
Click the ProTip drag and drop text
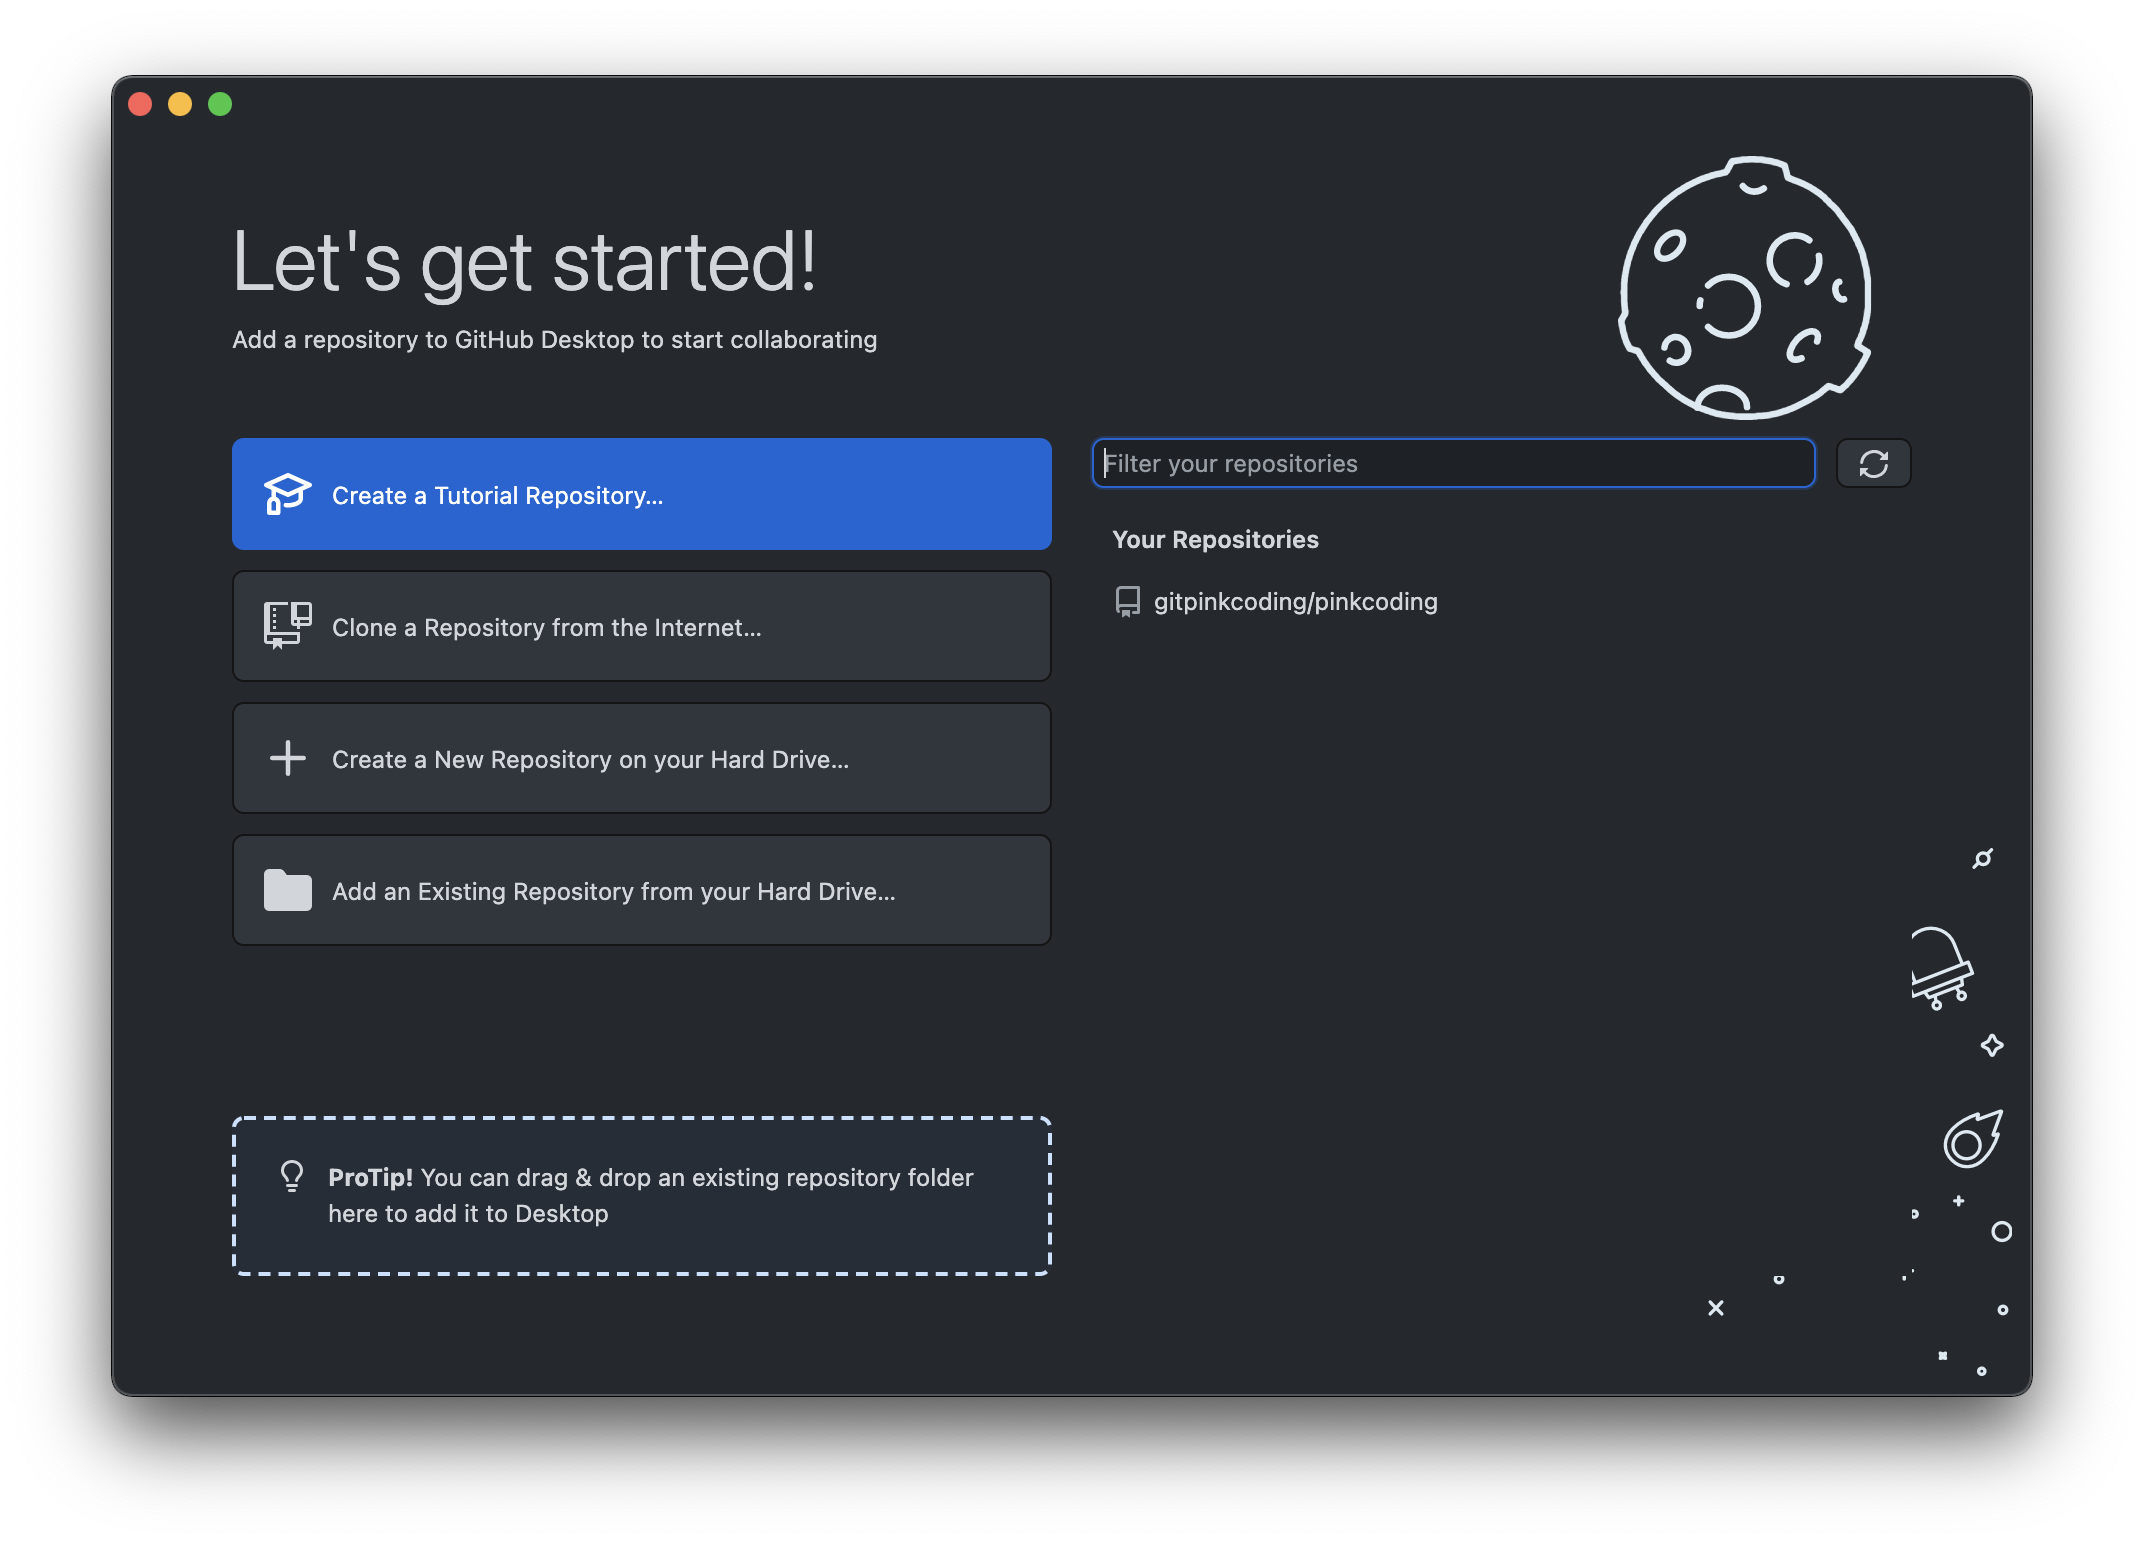click(650, 1195)
